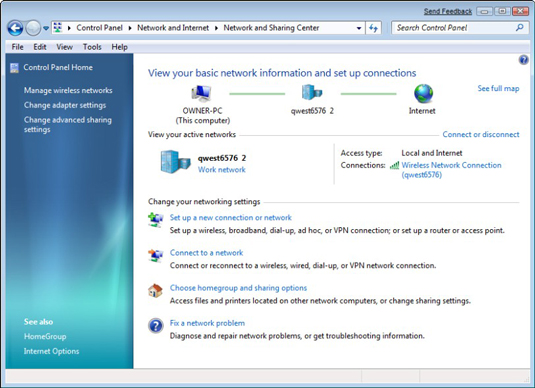Click the Send Feedback link
535x388 pixels.
pos(448,11)
